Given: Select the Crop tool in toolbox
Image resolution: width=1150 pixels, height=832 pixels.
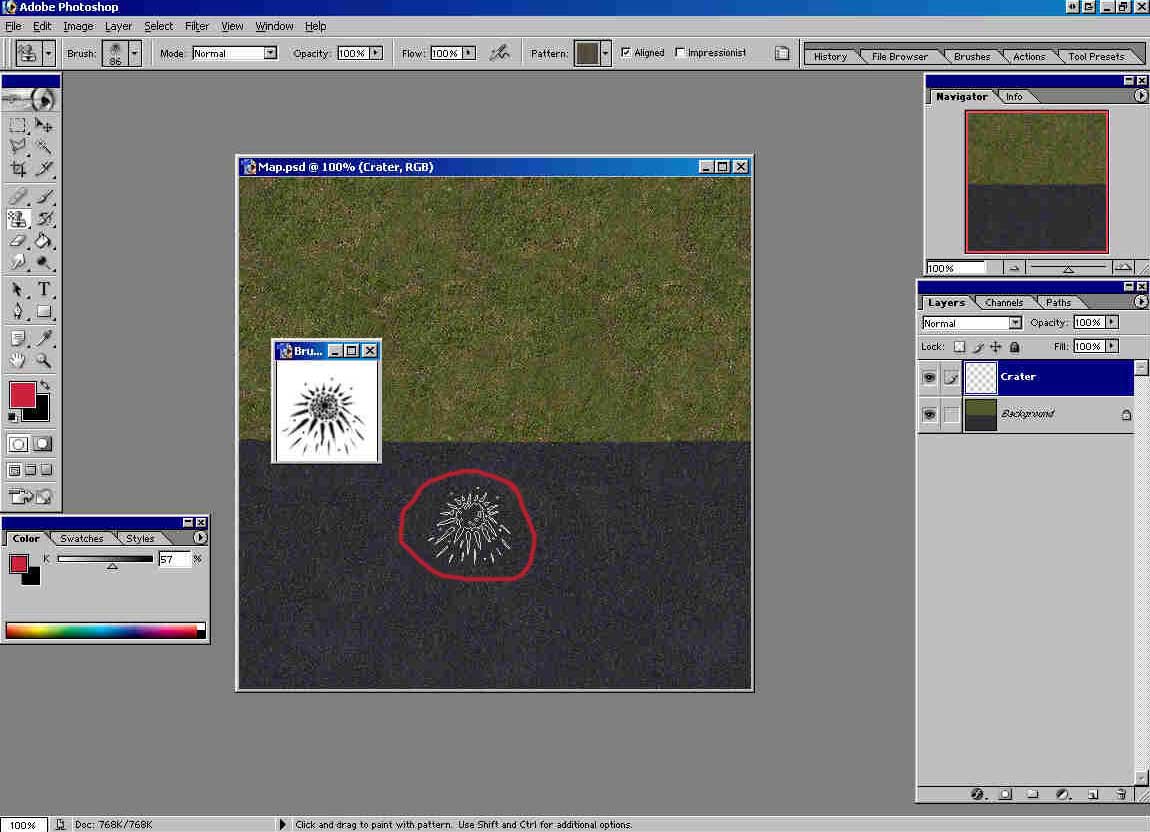Looking at the screenshot, I should pos(18,169).
